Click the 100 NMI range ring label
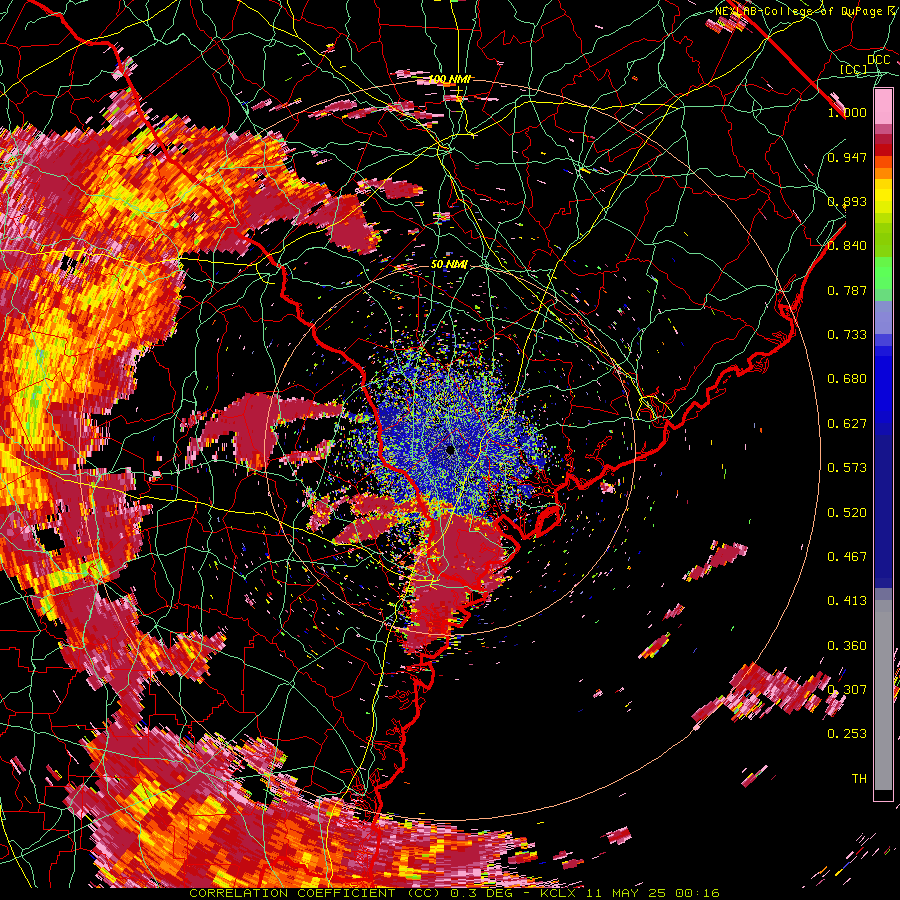The width and height of the screenshot is (900, 900). [x=449, y=79]
